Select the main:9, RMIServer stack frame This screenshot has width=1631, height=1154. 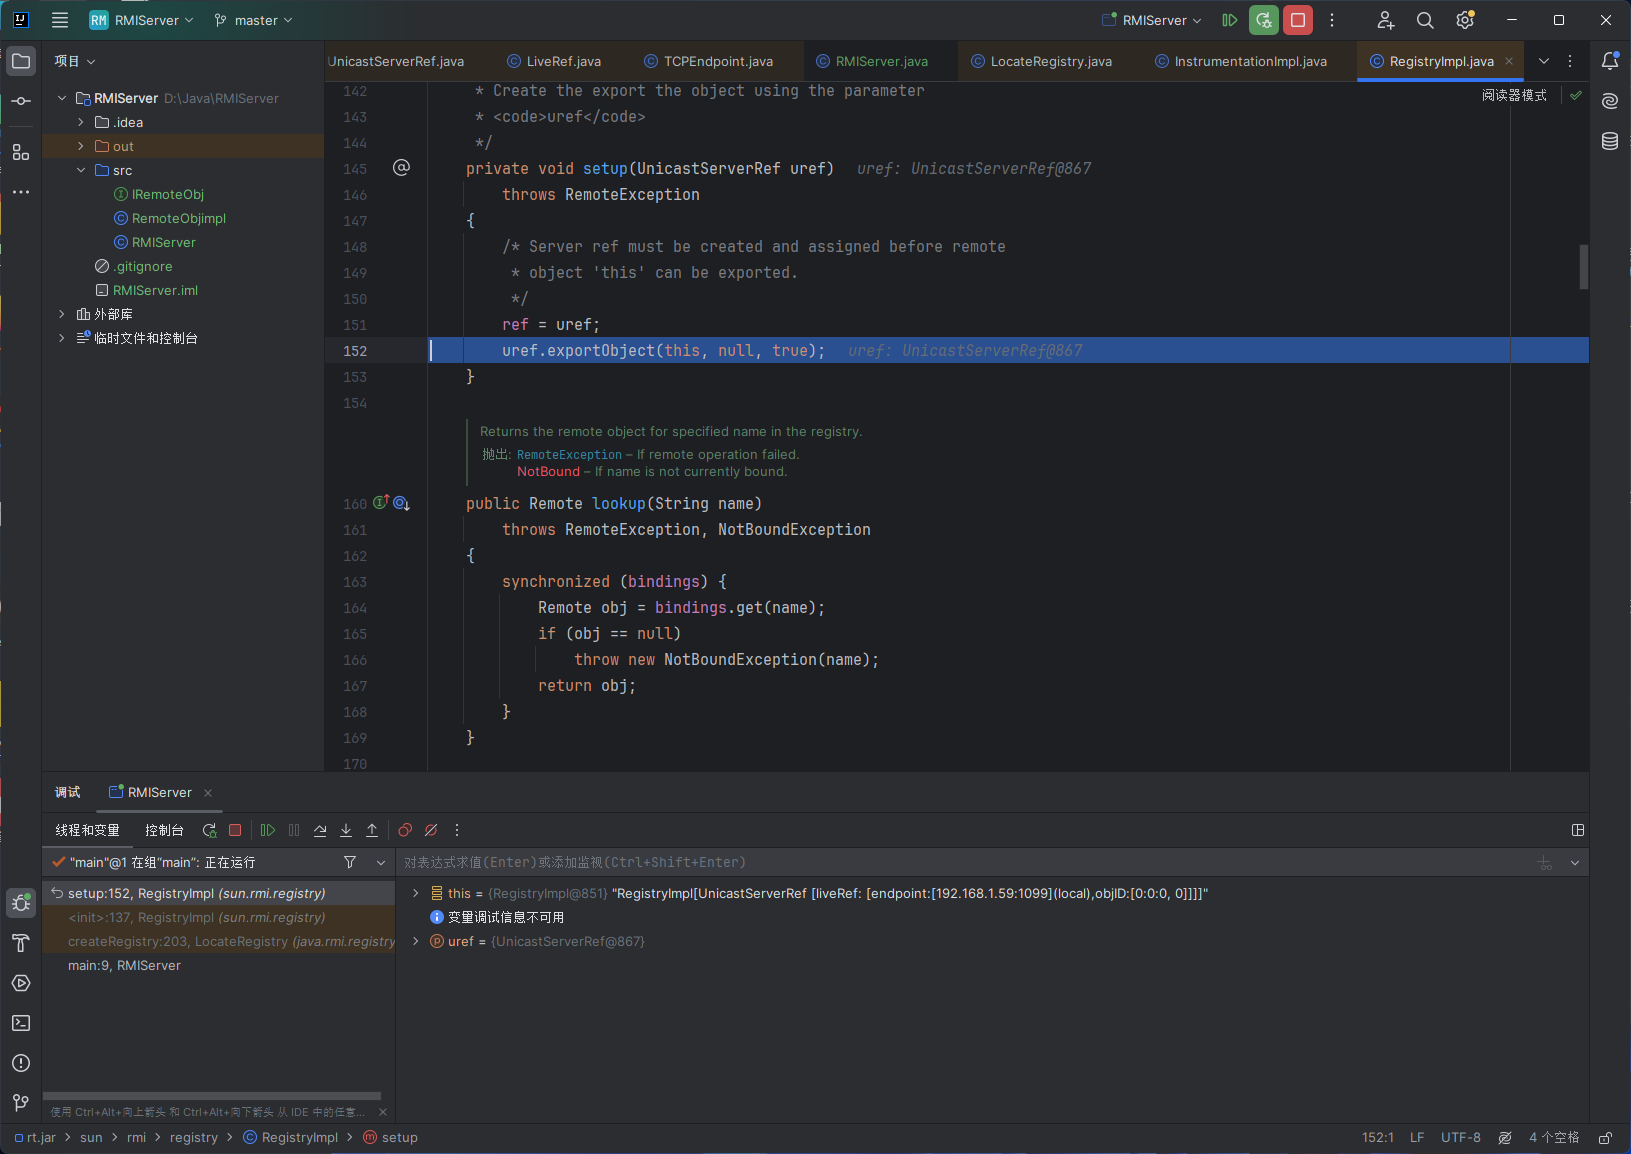click(x=219, y=965)
